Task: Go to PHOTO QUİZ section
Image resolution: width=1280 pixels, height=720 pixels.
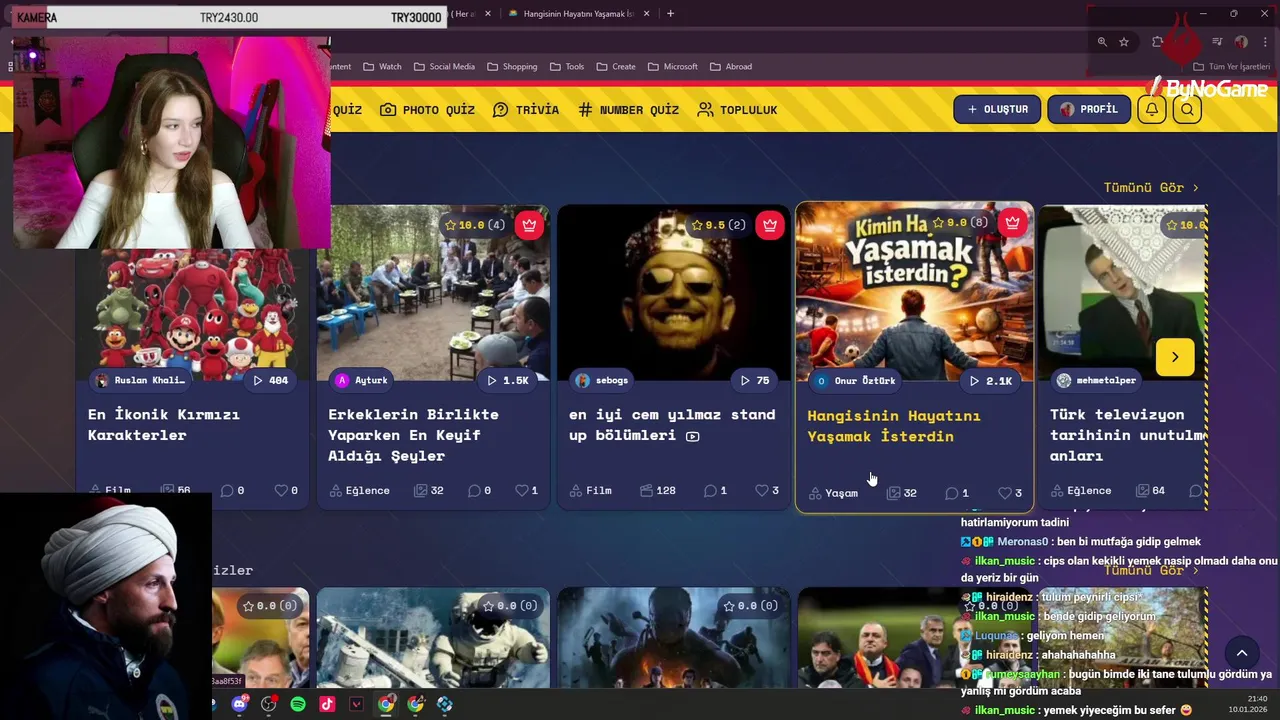Action: click(x=427, y=110)
